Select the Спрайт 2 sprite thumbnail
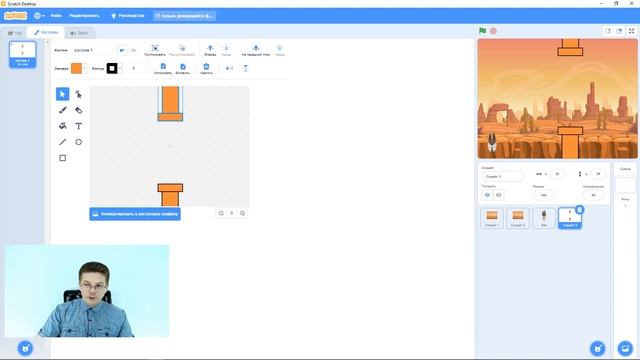Image resolution: width=640 pixels, height=360 pixels. point(518,218)
